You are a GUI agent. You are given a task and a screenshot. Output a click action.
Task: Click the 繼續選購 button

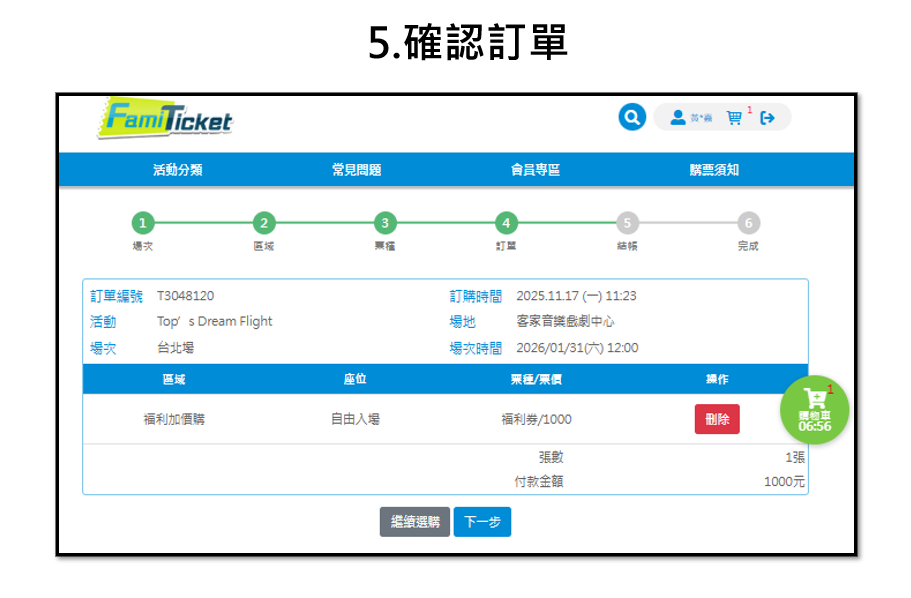tap(415, 522)
